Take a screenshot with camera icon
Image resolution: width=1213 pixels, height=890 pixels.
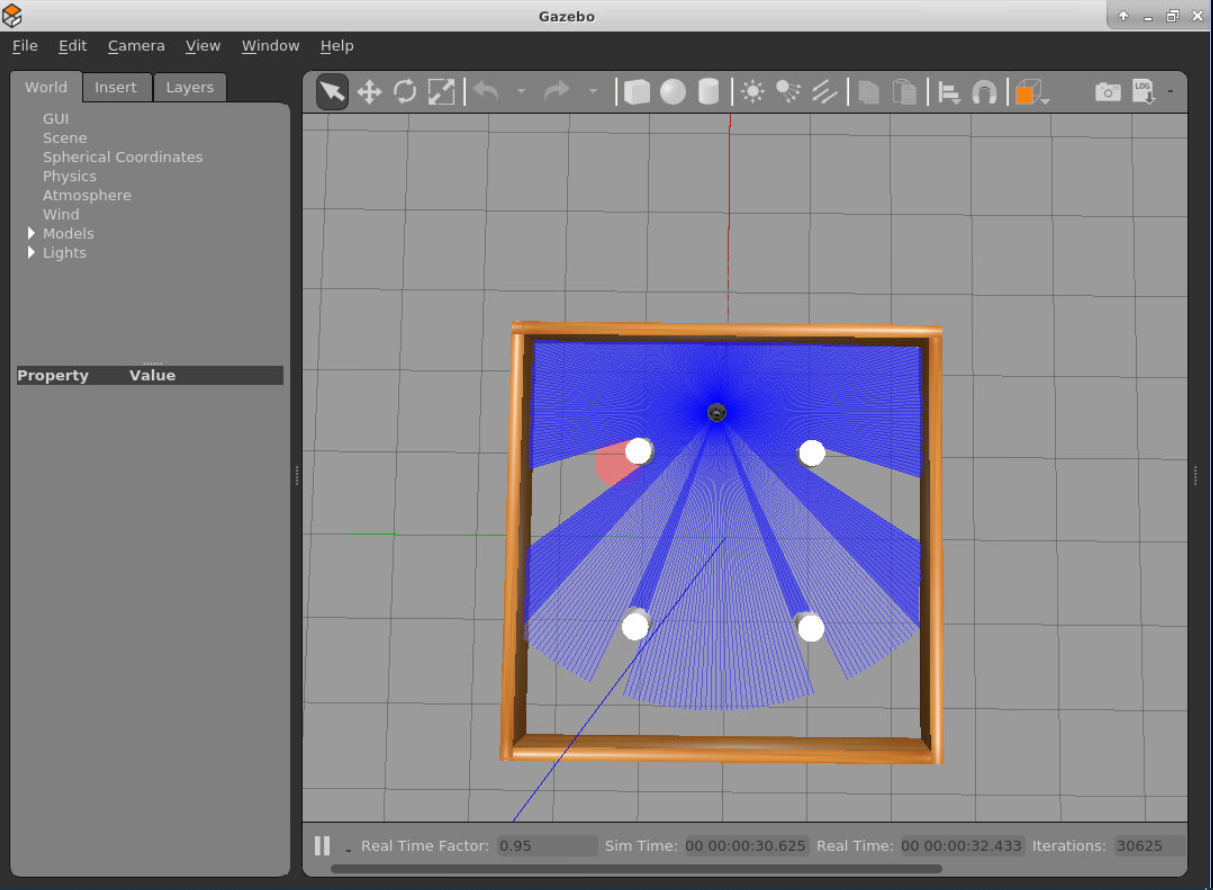click(x=1107, y=93)
